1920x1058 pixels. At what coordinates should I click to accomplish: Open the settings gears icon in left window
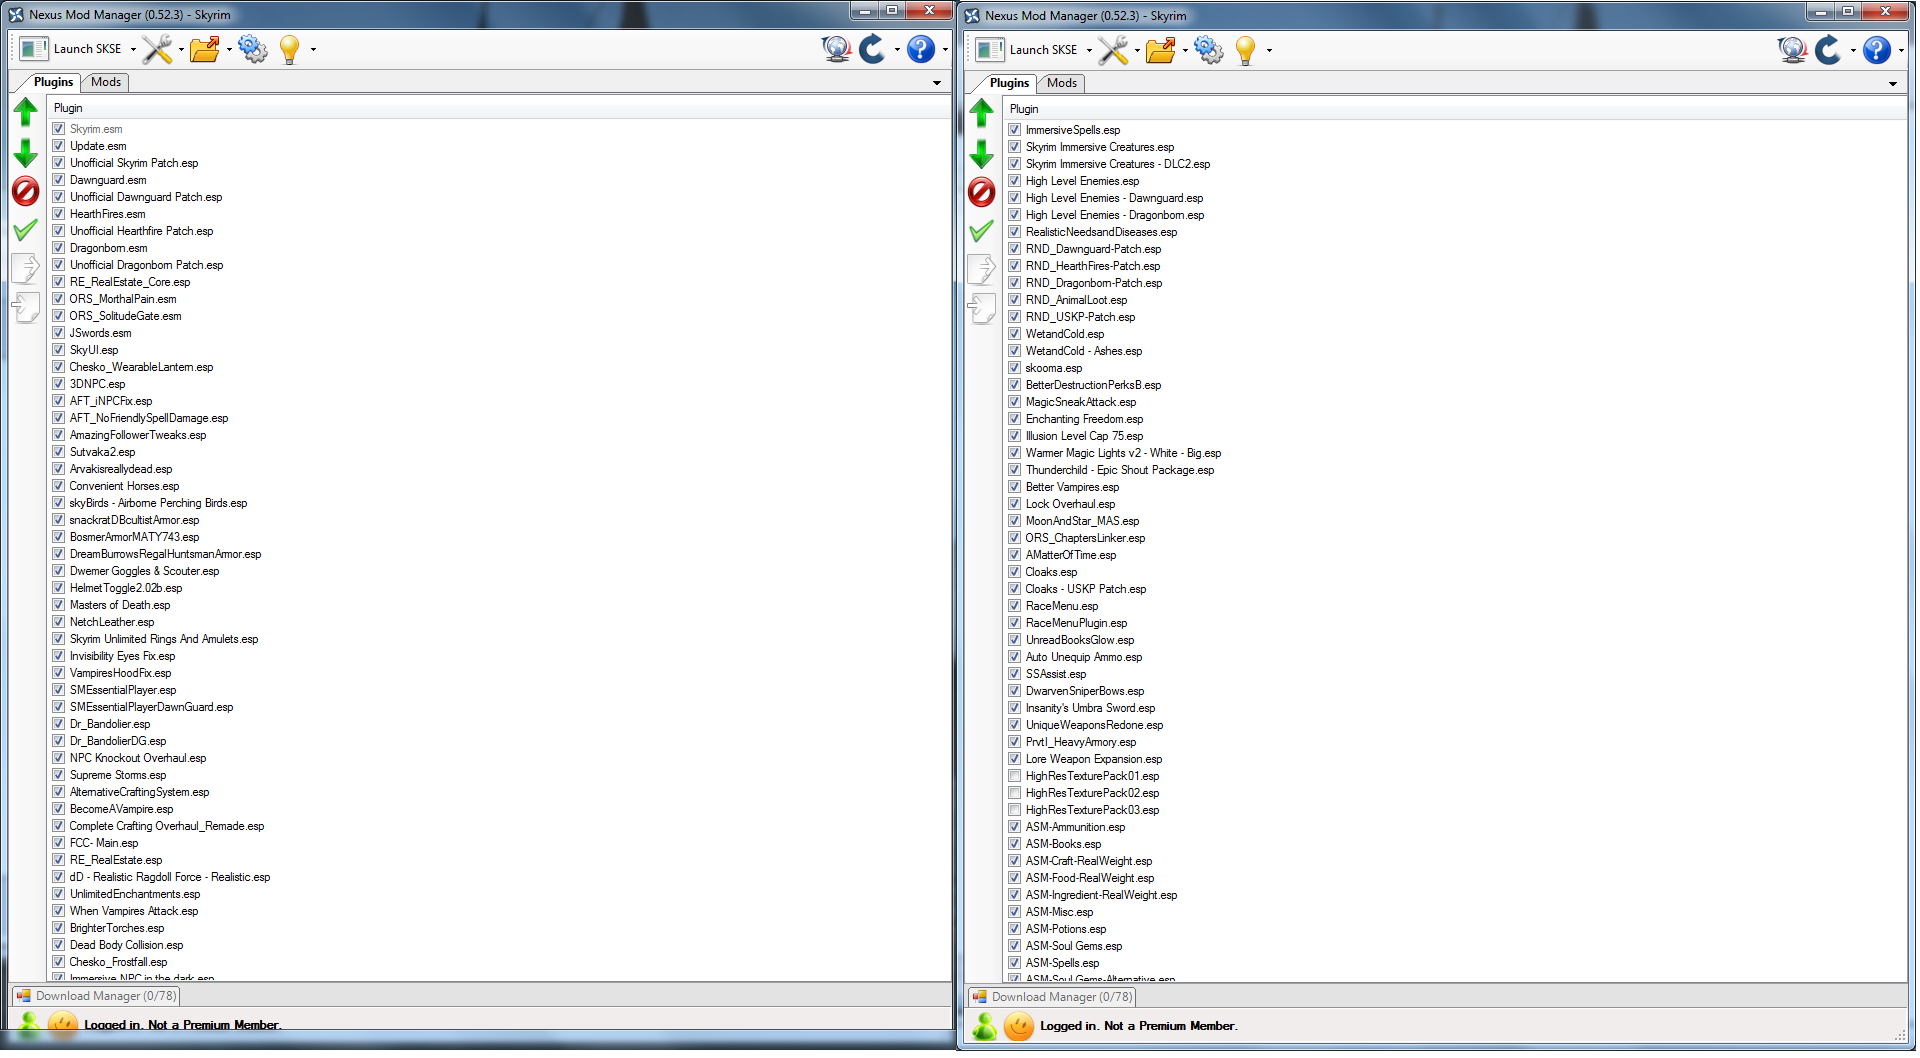[253, 49]
